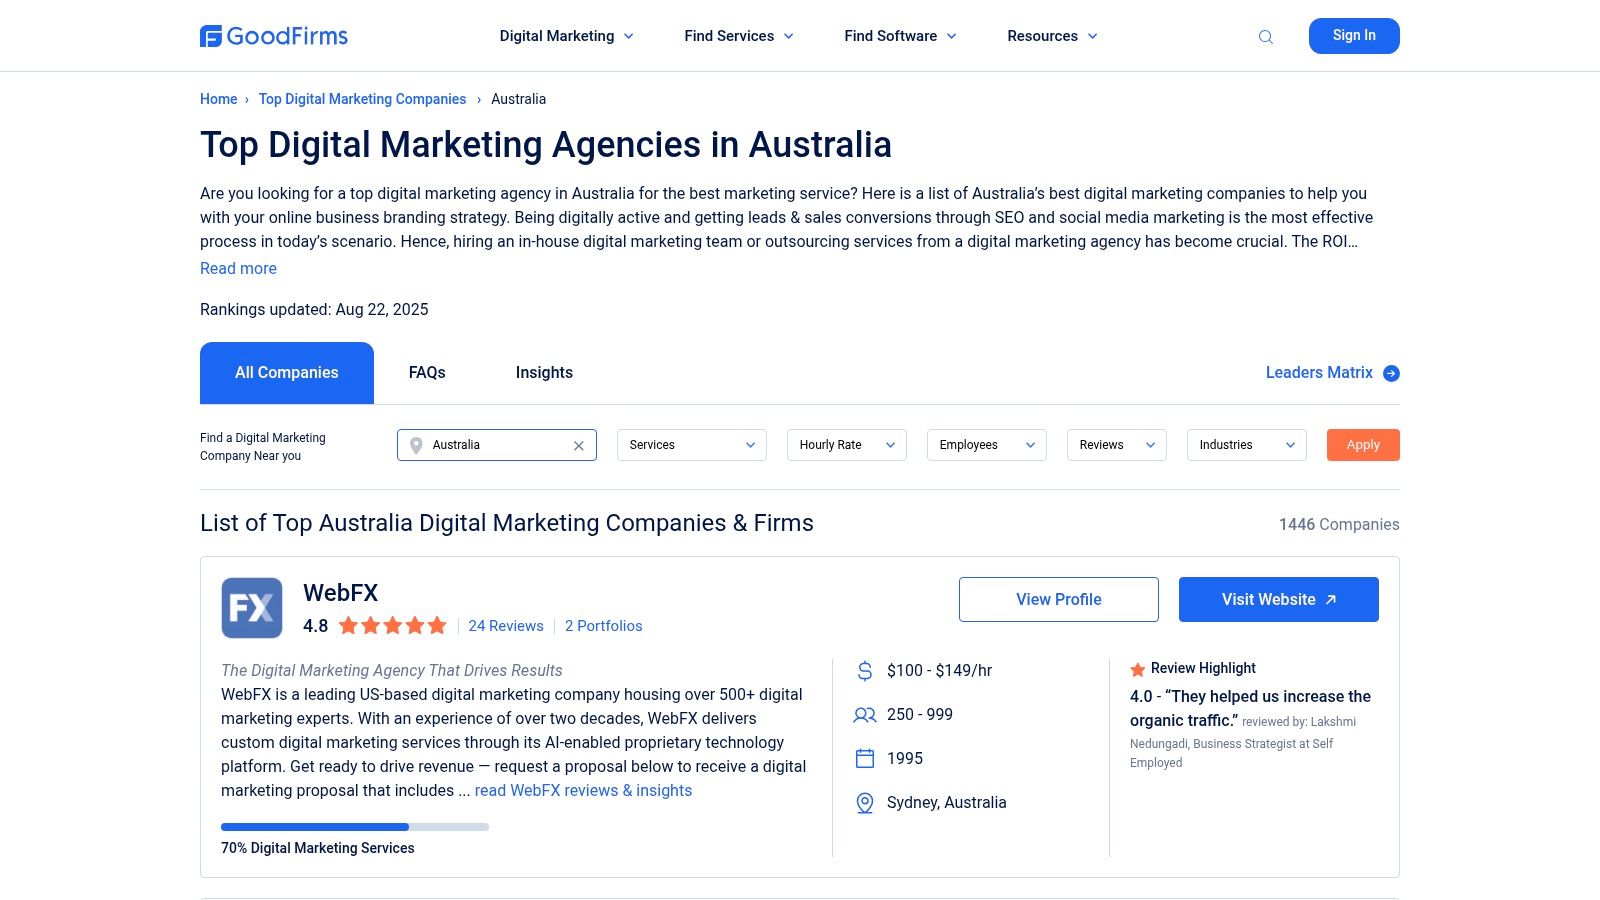Click Read more link

click(238, 268)
